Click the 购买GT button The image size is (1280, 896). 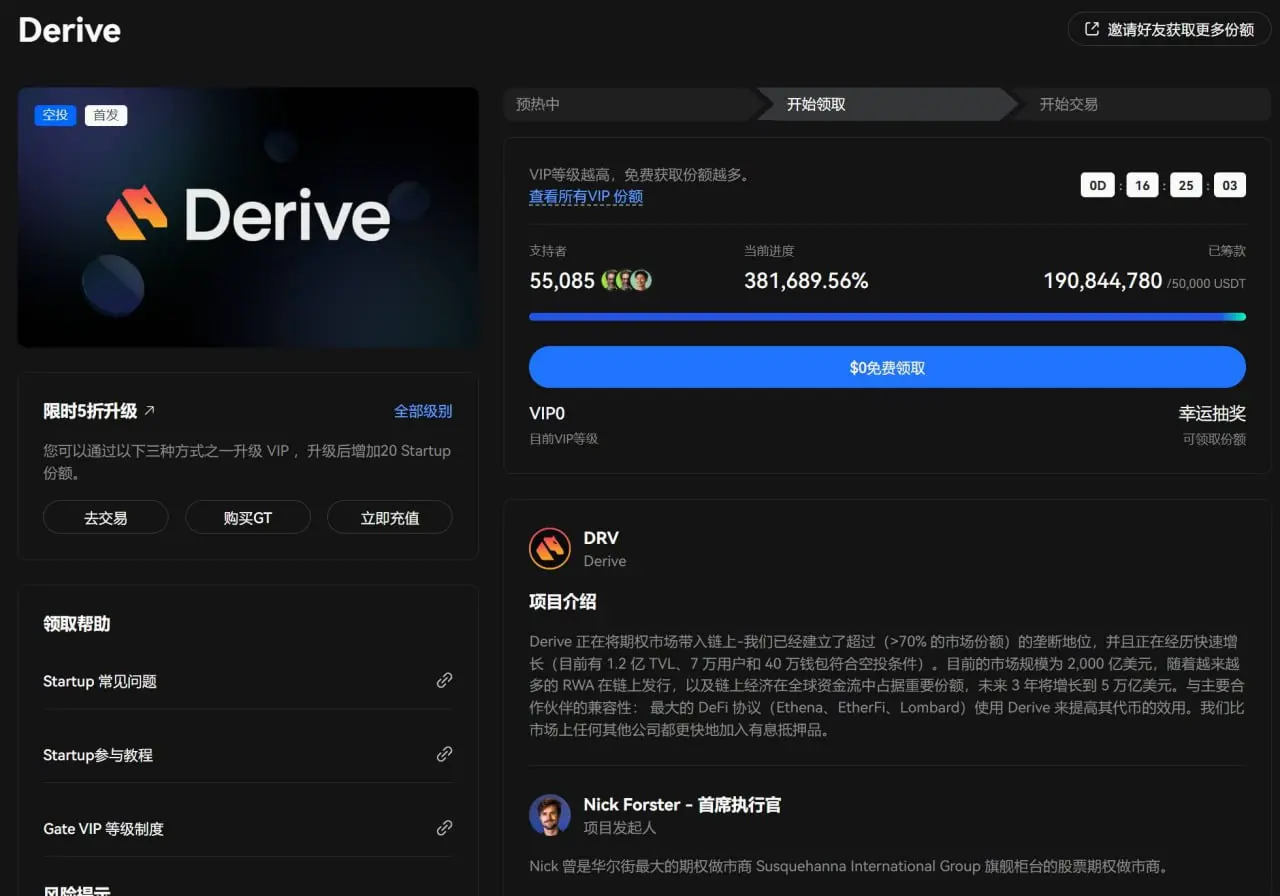(248, 517)
